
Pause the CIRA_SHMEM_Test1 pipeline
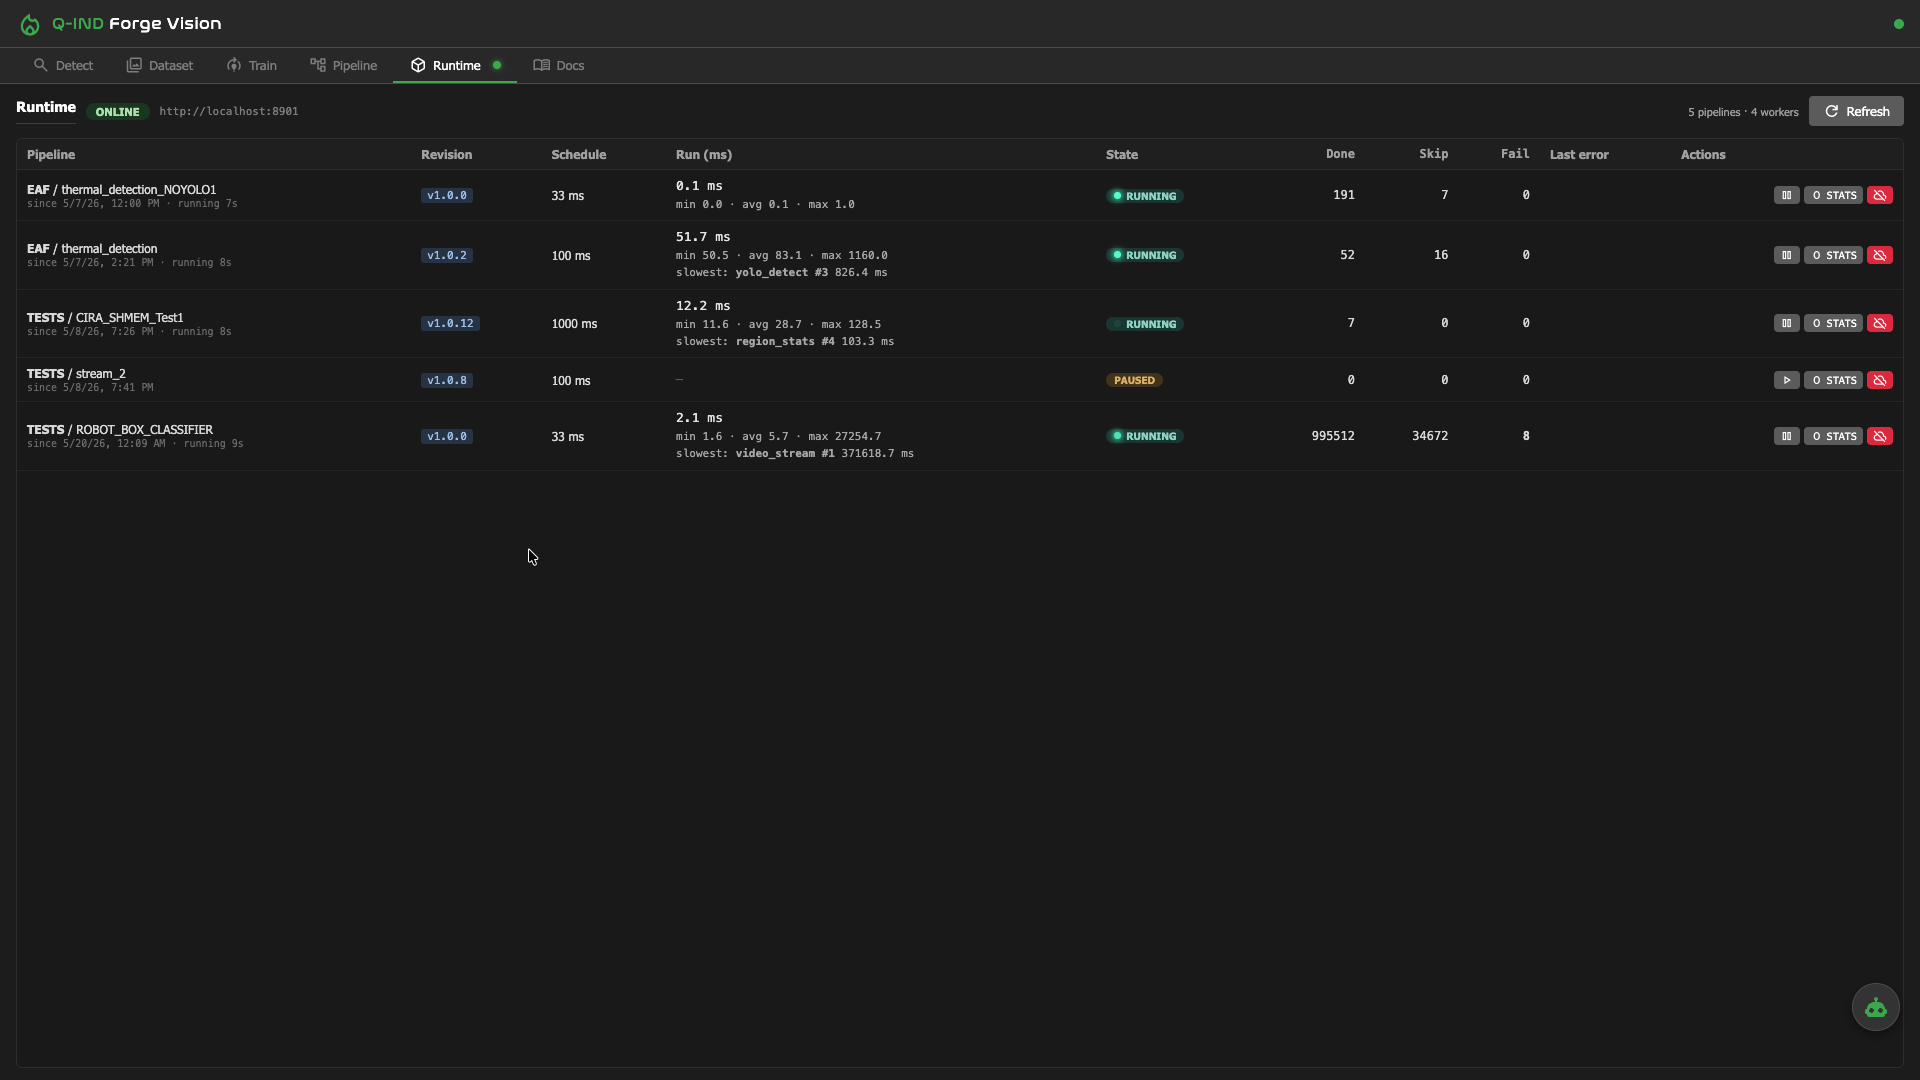(x=1786, y=323)
